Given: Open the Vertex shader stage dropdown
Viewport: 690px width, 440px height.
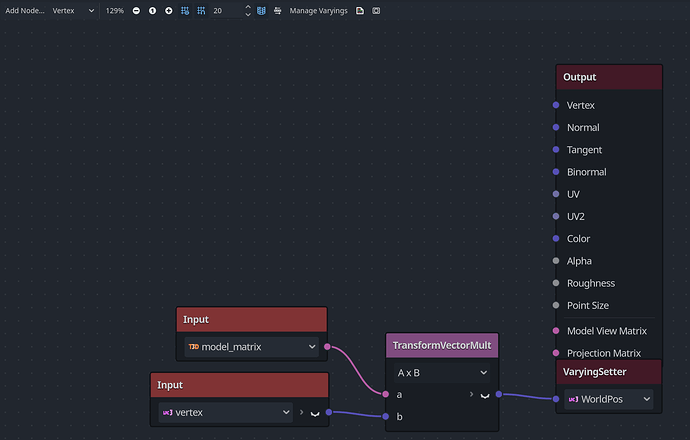Looking at the screenshot, I should click(73, 11).
